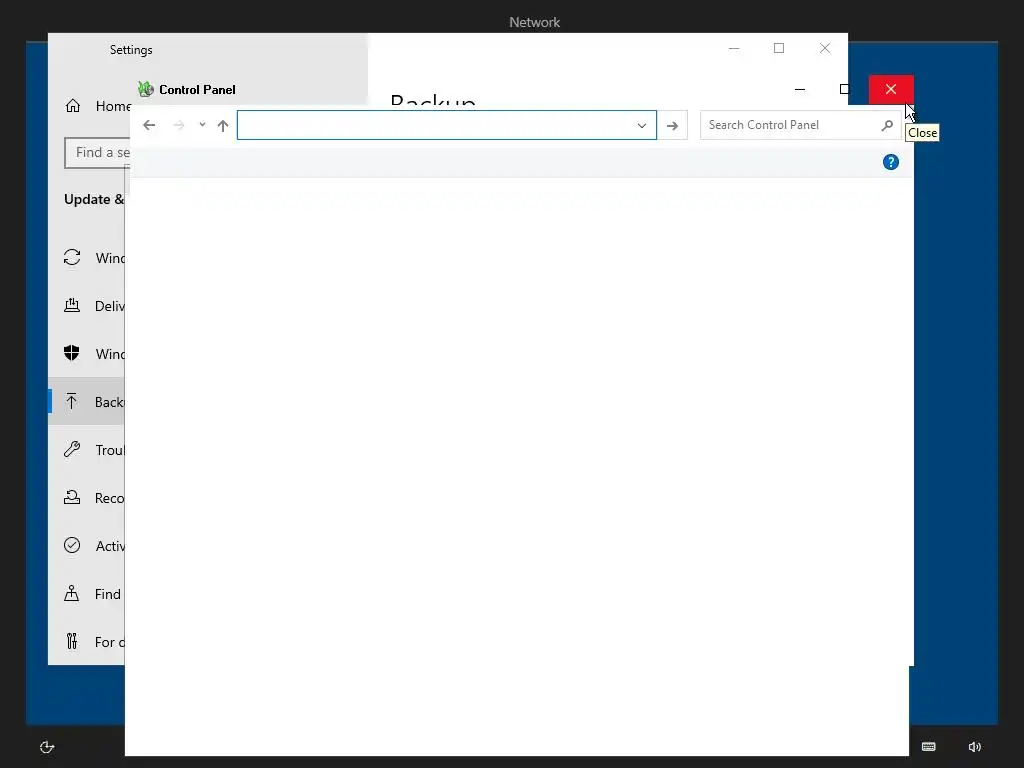The width and height of the screenshot is (1024, 768).
Task: Click the Find a setting search box
Action: tap(97, 152)
